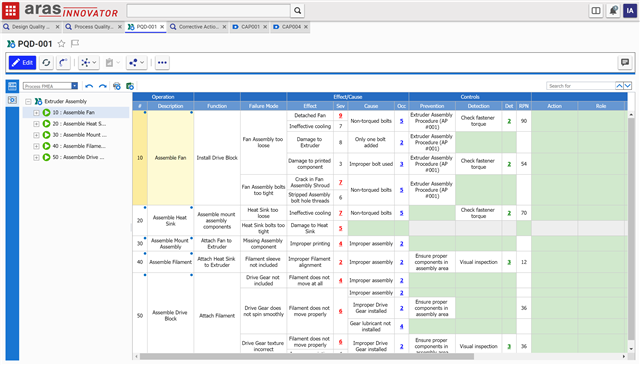
Task: Close the PQD-001 tab
Action: tap(162, 27)
